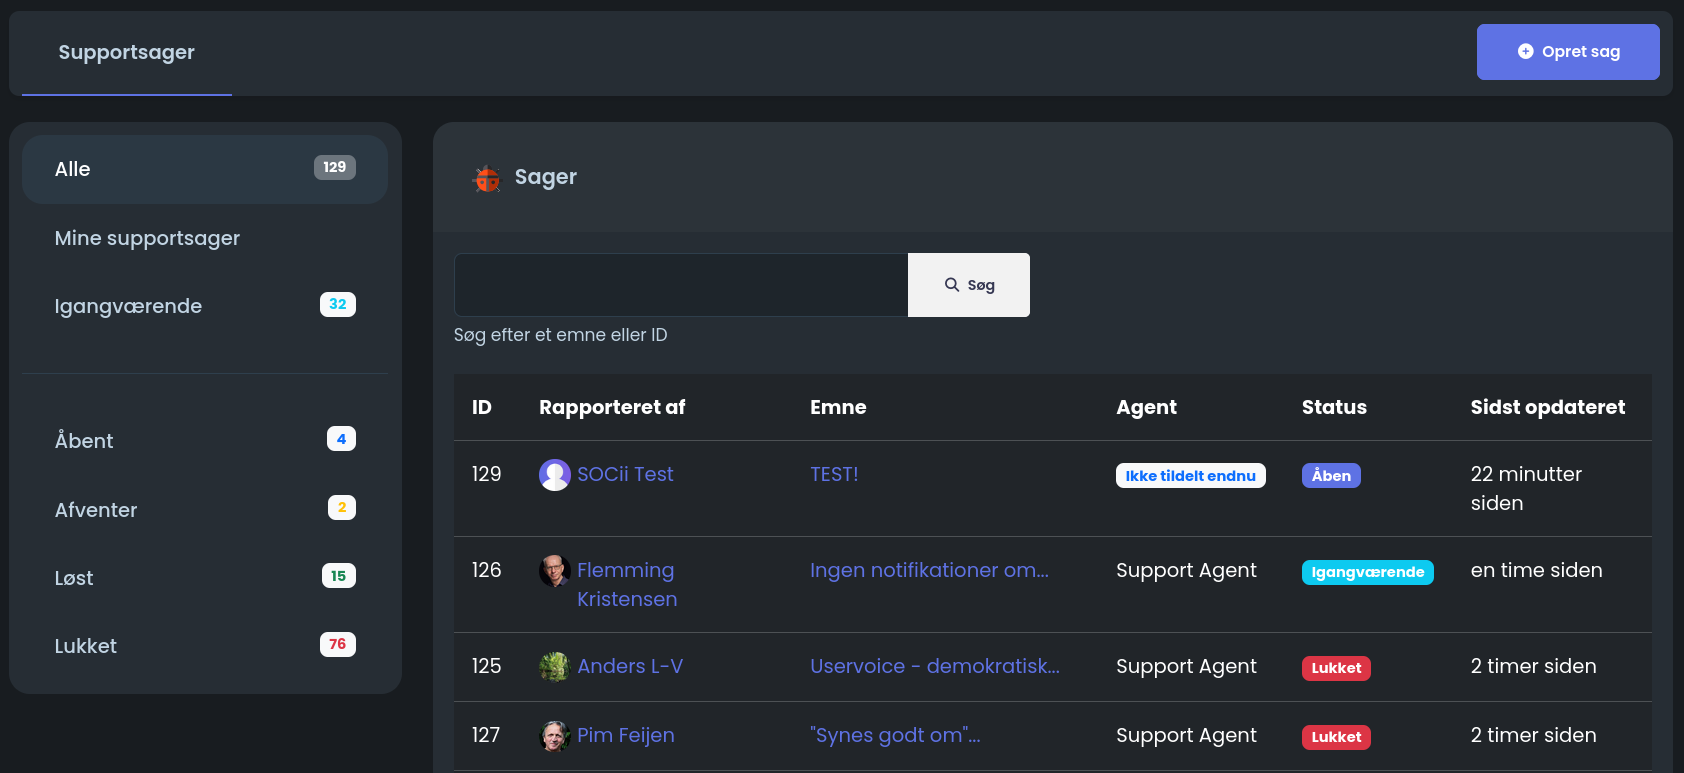This screenshot has height=773, width=1684.
Task: Filter by Lukket tickets
Action: click(x=86, y=646)
